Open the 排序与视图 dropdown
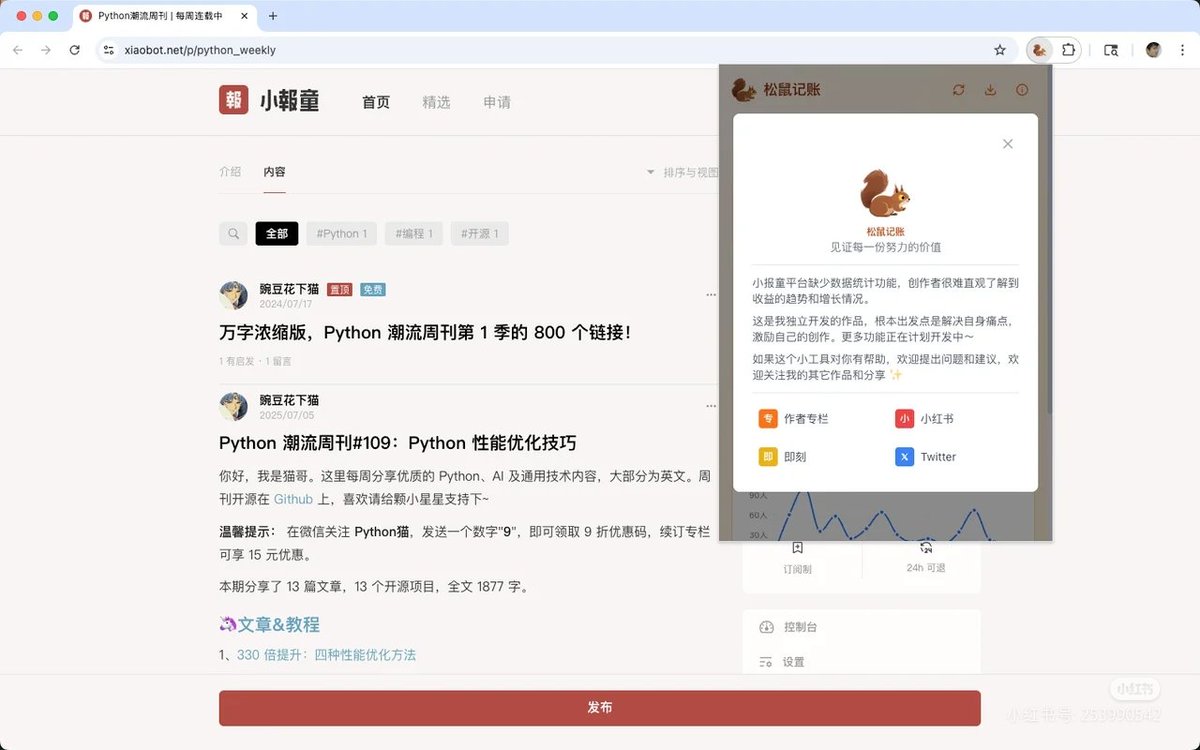This screenshot has height=750, width=1200. [x=686, y=172]
